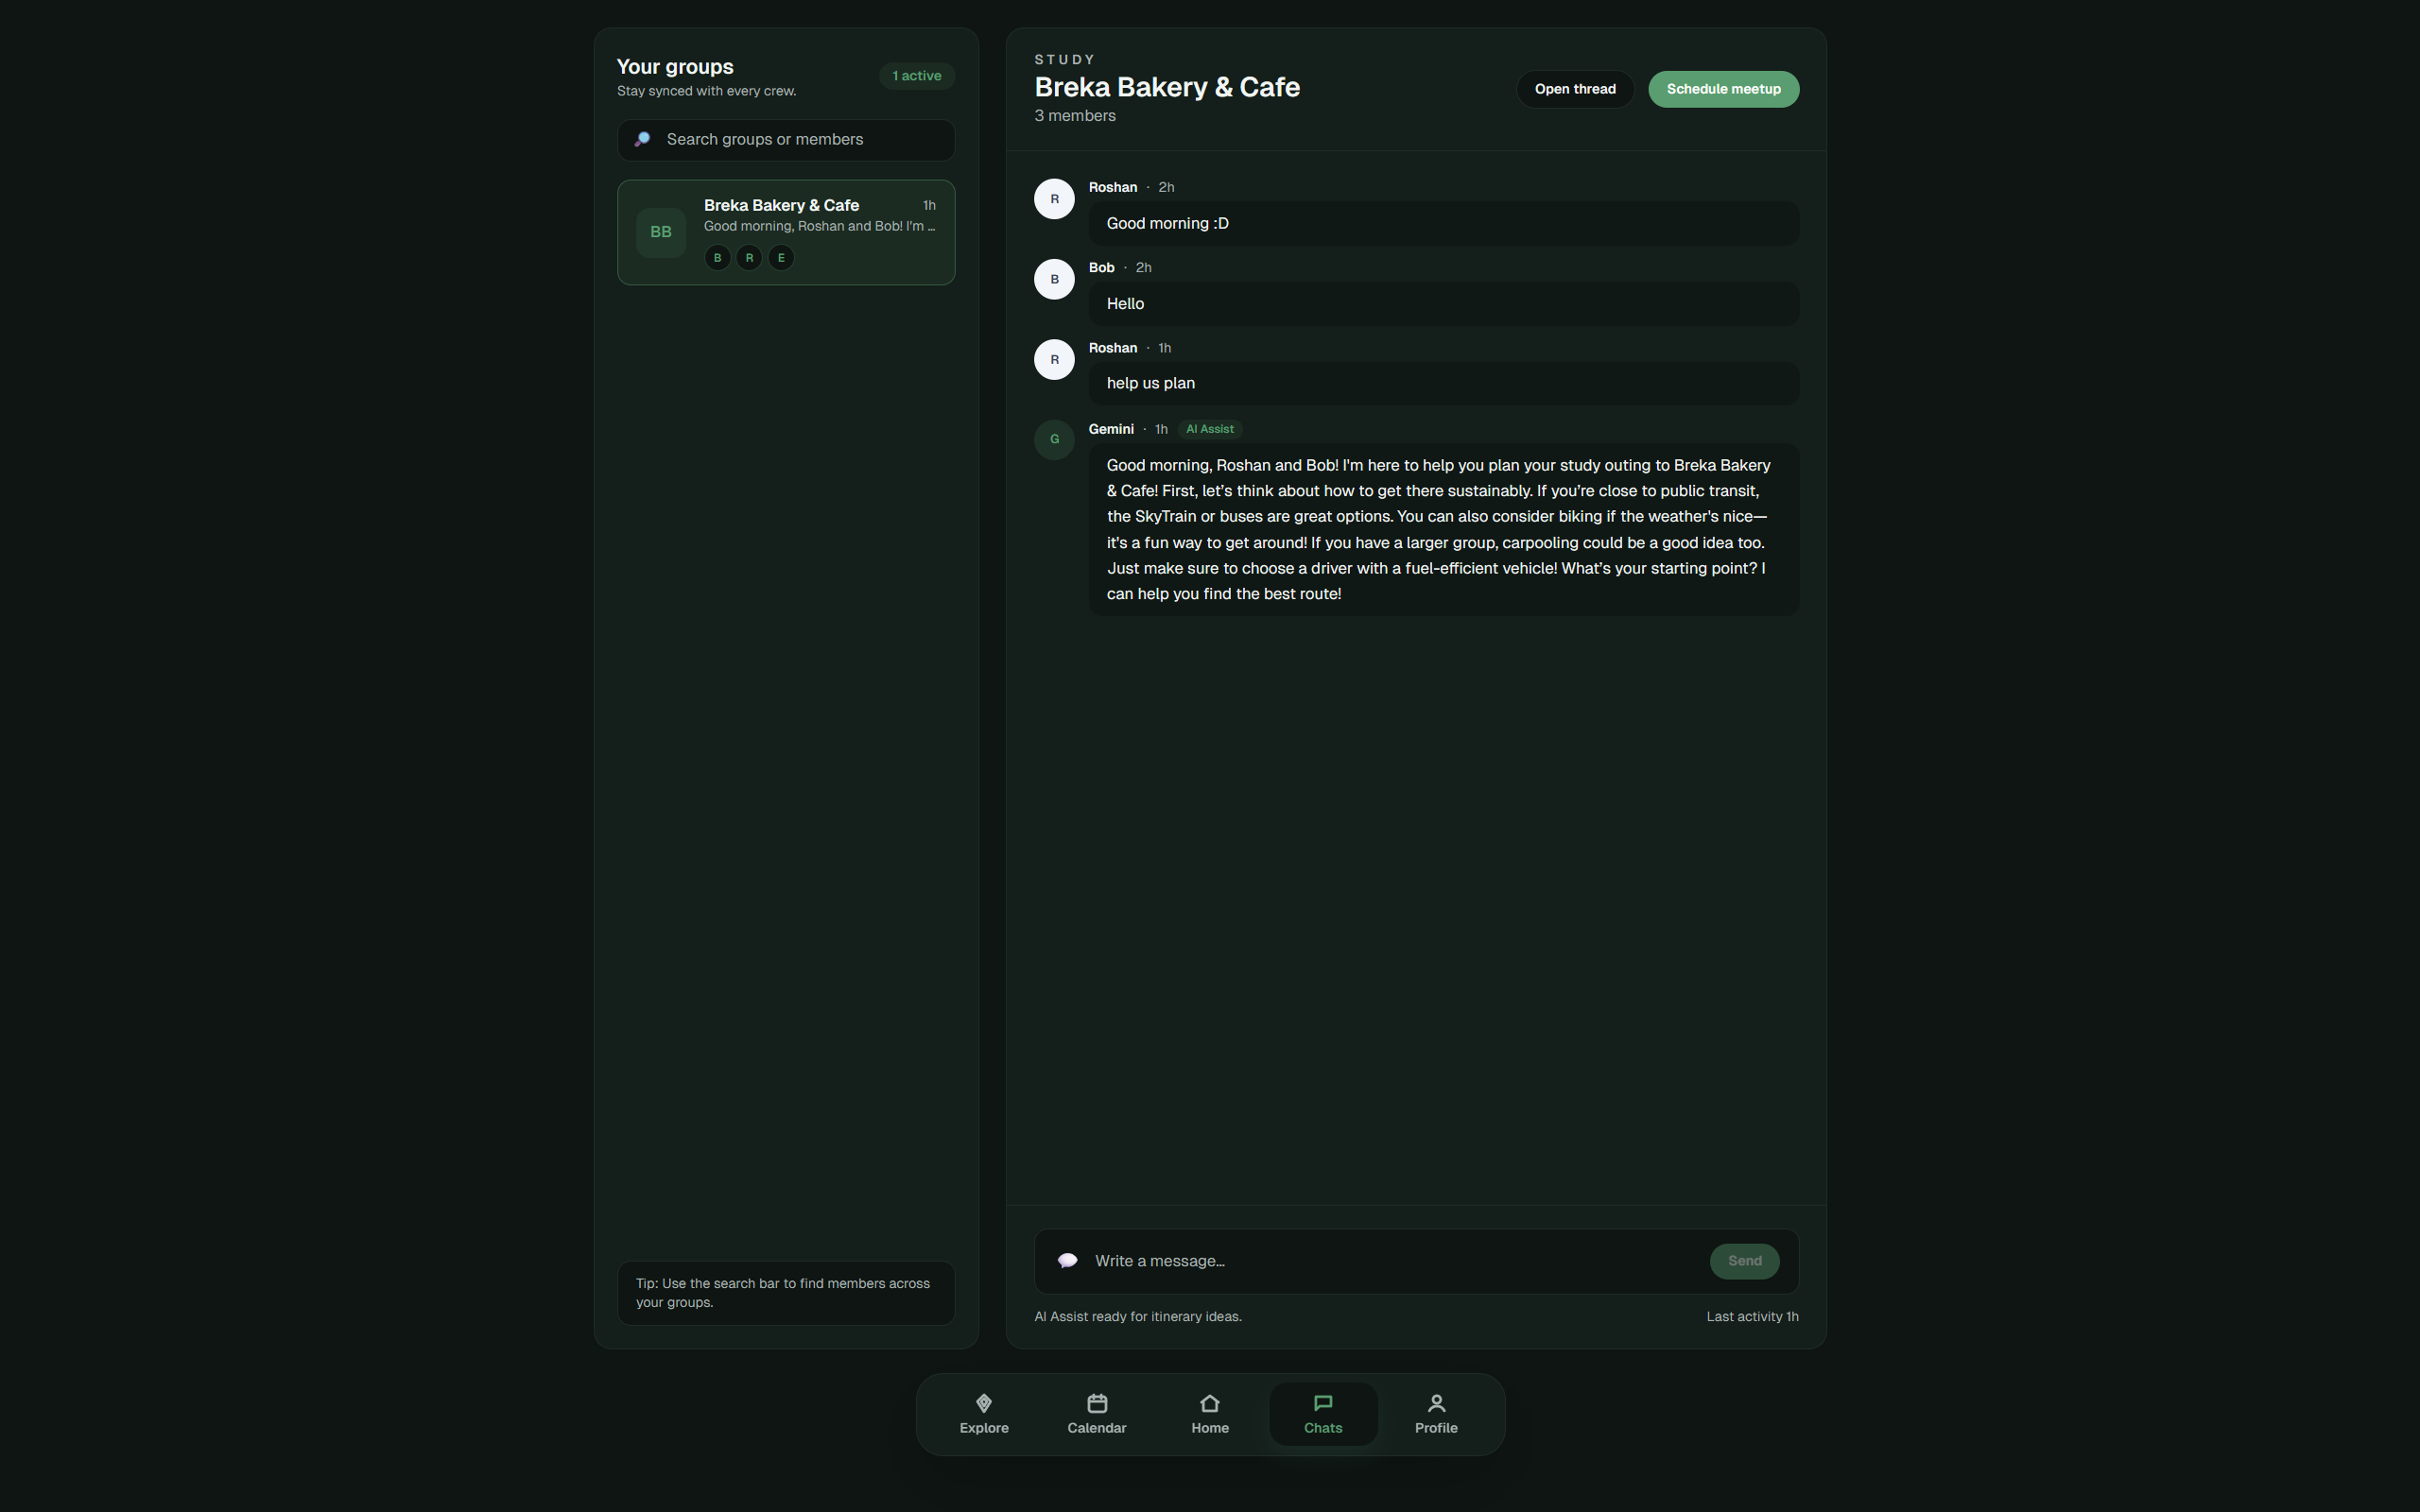Click member badge E in group card
The width and height of the screenshot is (2420, 1512).
pyautogui.click(x=780, y=258)
